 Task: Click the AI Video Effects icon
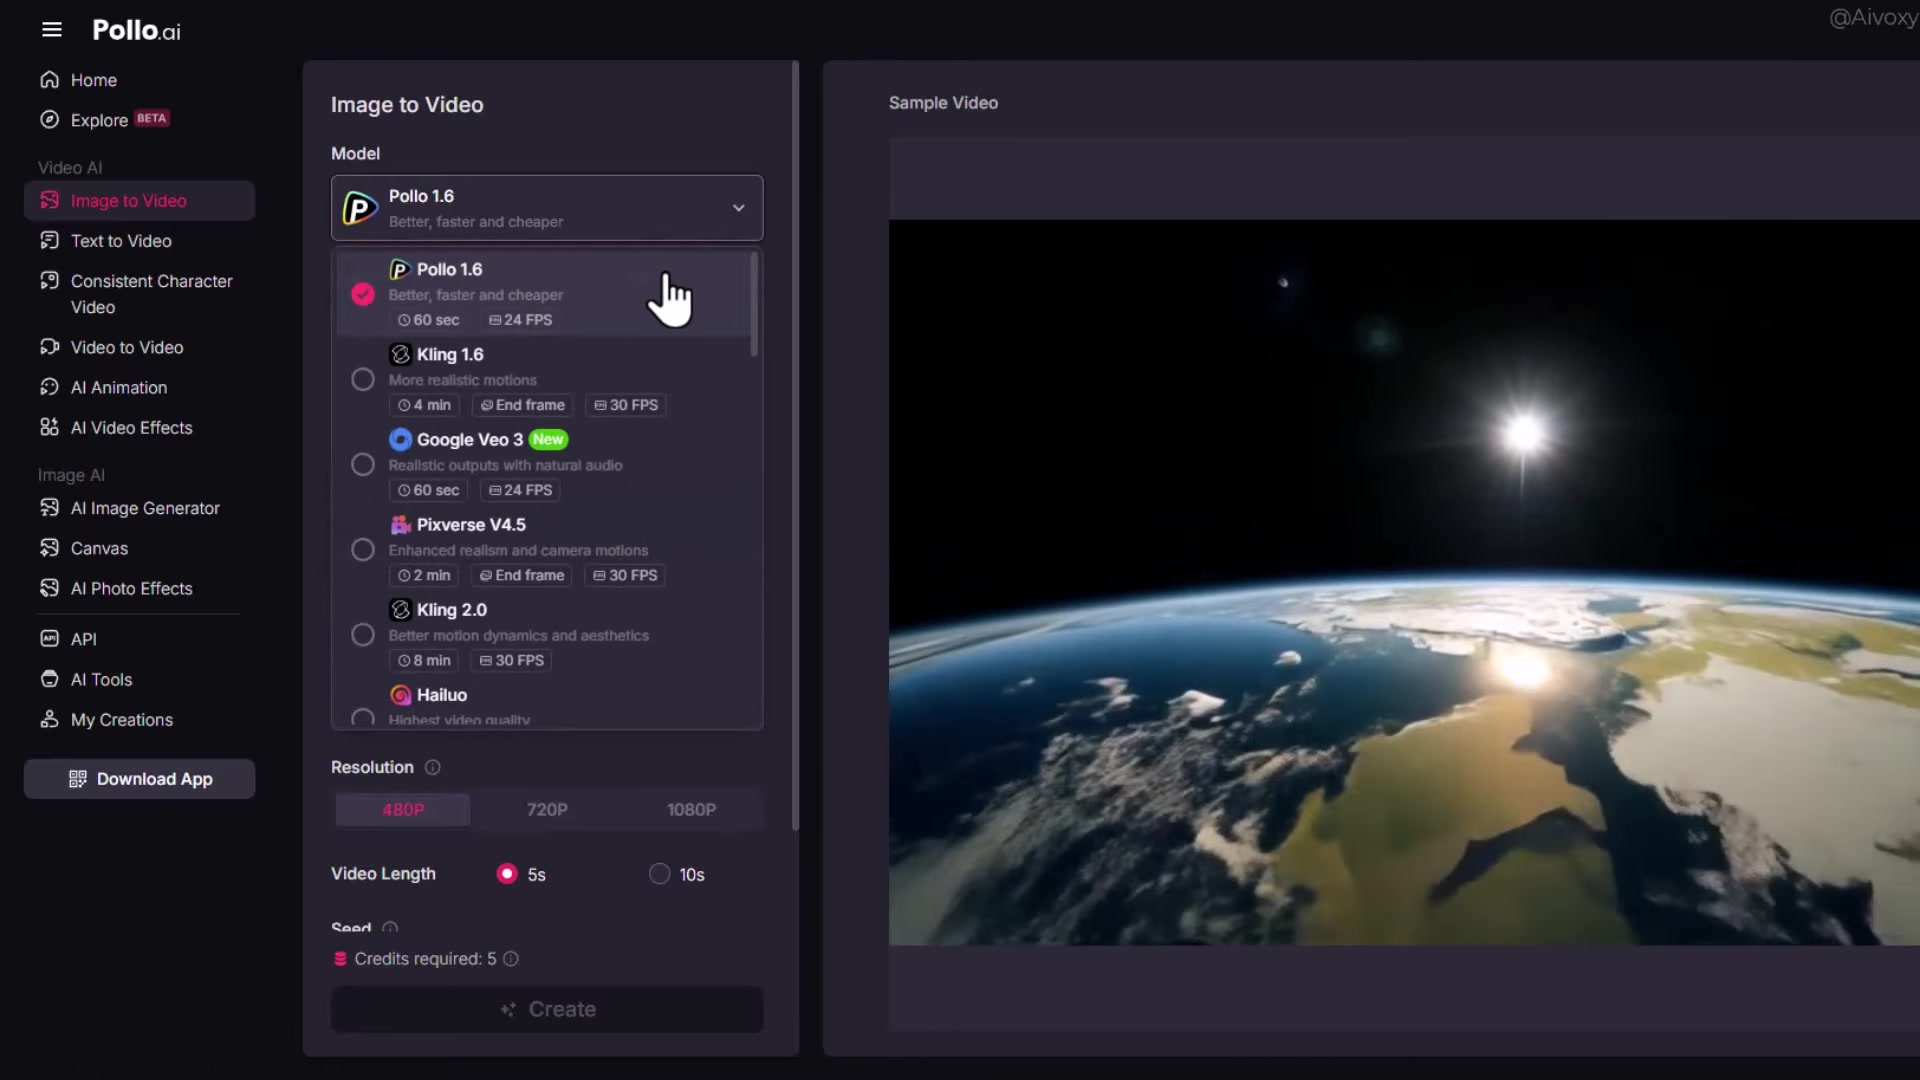(49, 428)
